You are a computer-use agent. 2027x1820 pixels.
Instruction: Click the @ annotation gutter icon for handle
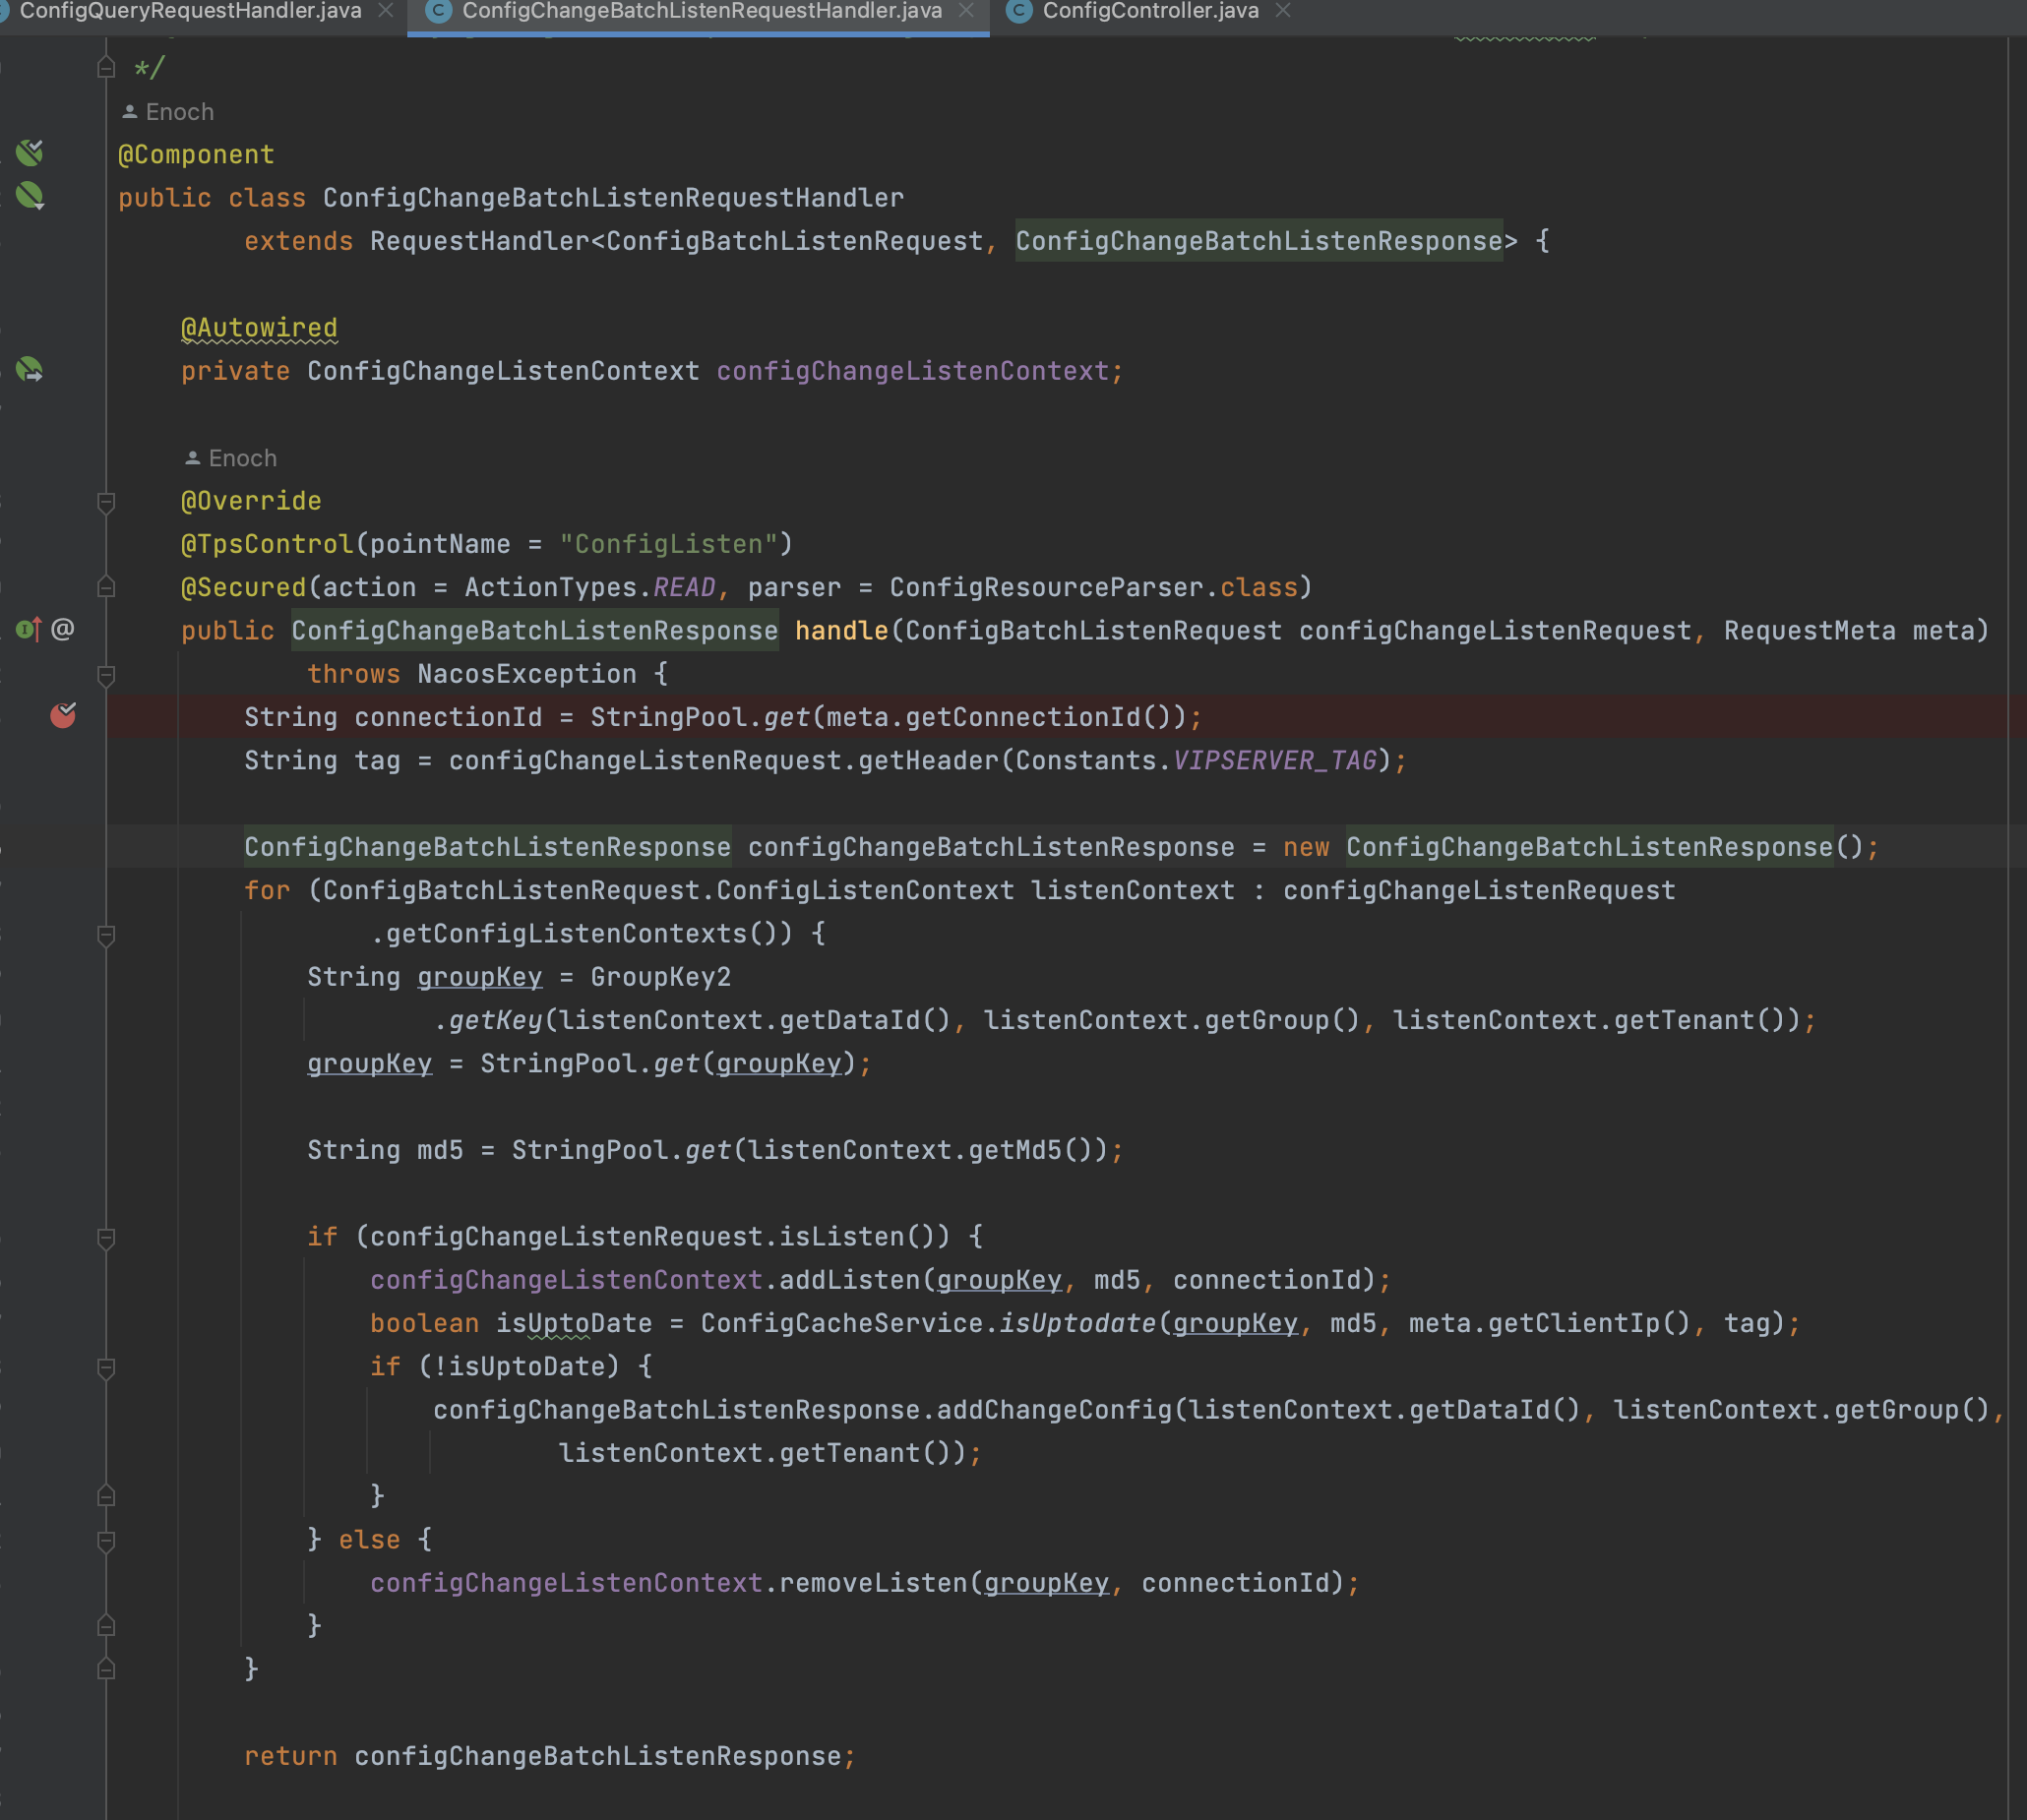(62, 629)
